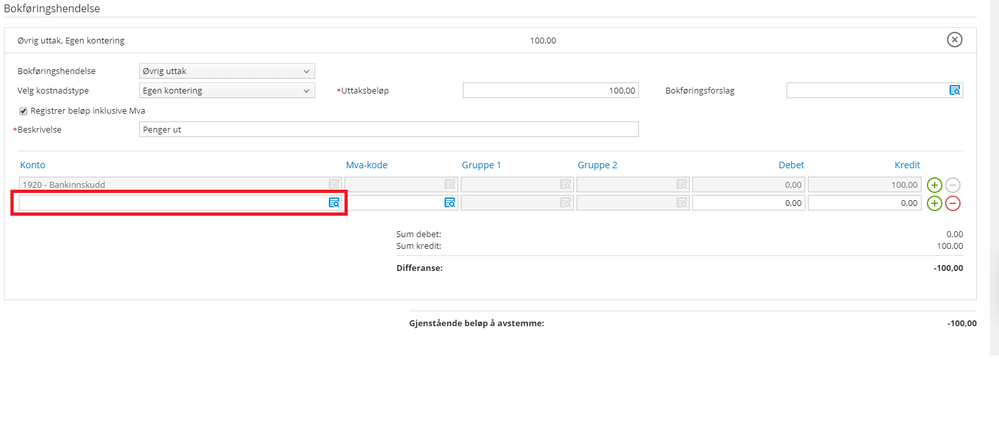Viewport: 999px width, 421px height.
Task: Click the empty Konto input in second row
Action: coord(180,203)
